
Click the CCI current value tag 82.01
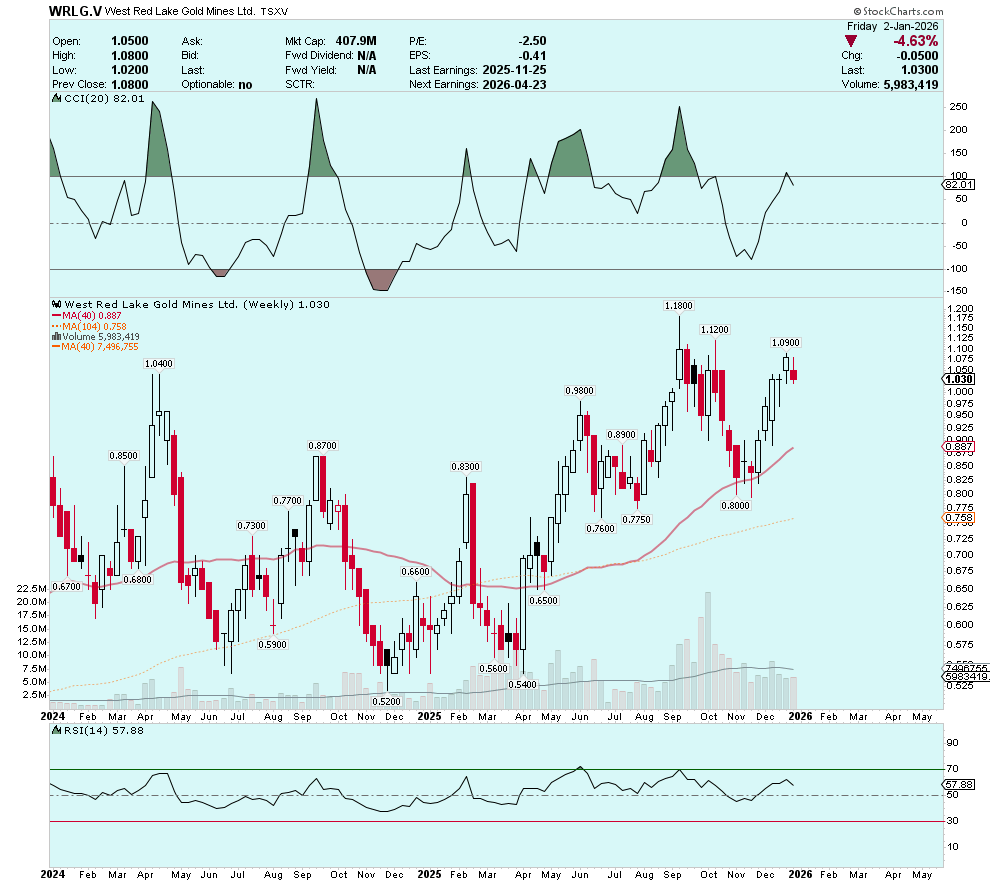click(958, 184)
